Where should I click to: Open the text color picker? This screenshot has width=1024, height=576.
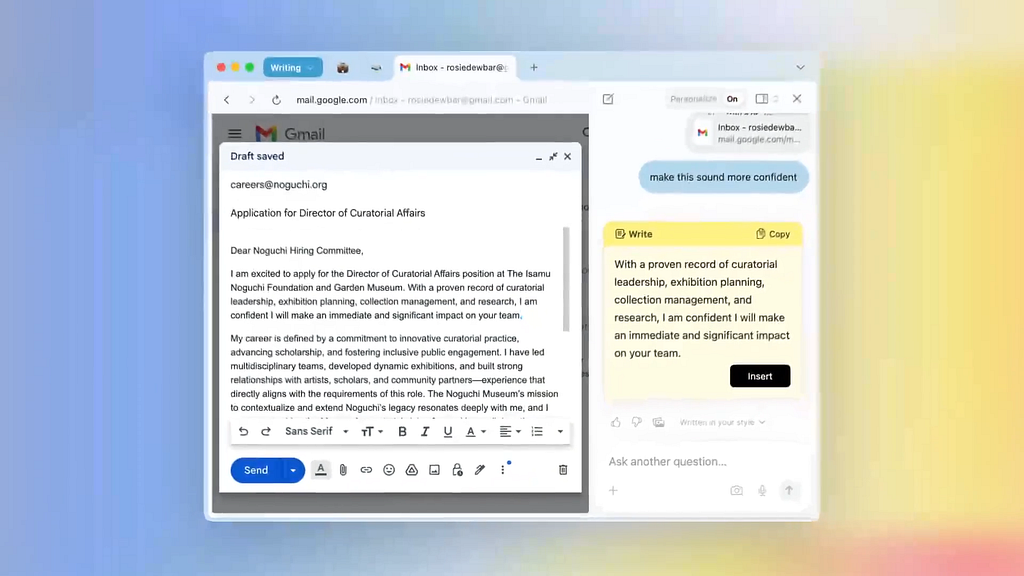[x=475, y=432]
